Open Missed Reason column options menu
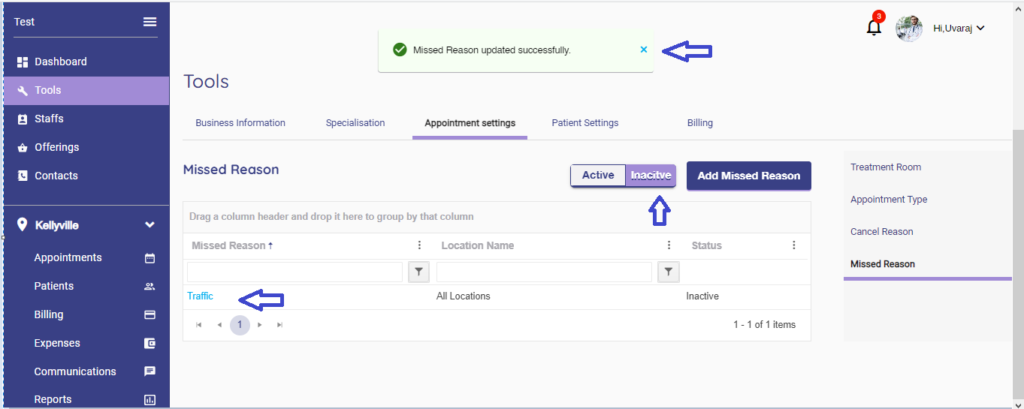Screen dimensions: 1024x409 tap(419, 245)
